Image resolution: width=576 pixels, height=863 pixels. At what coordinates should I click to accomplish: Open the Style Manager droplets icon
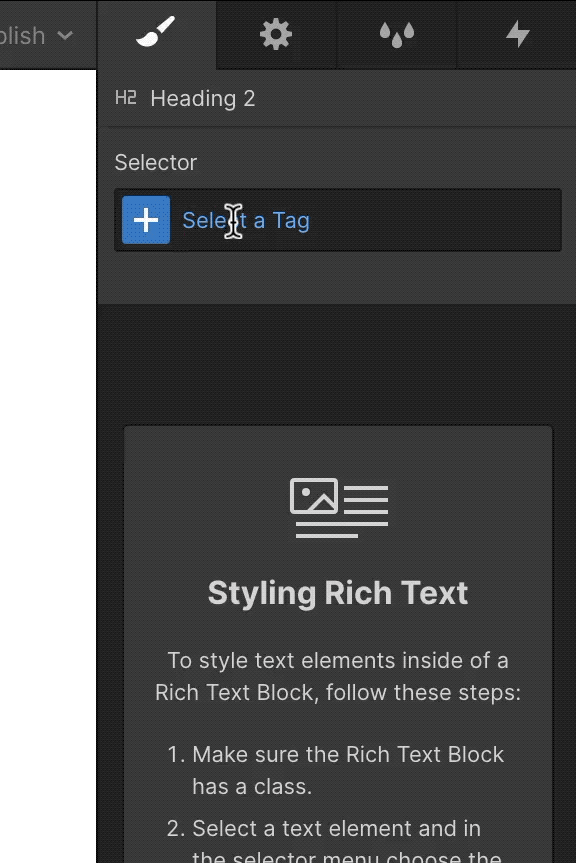click(396, 35)
